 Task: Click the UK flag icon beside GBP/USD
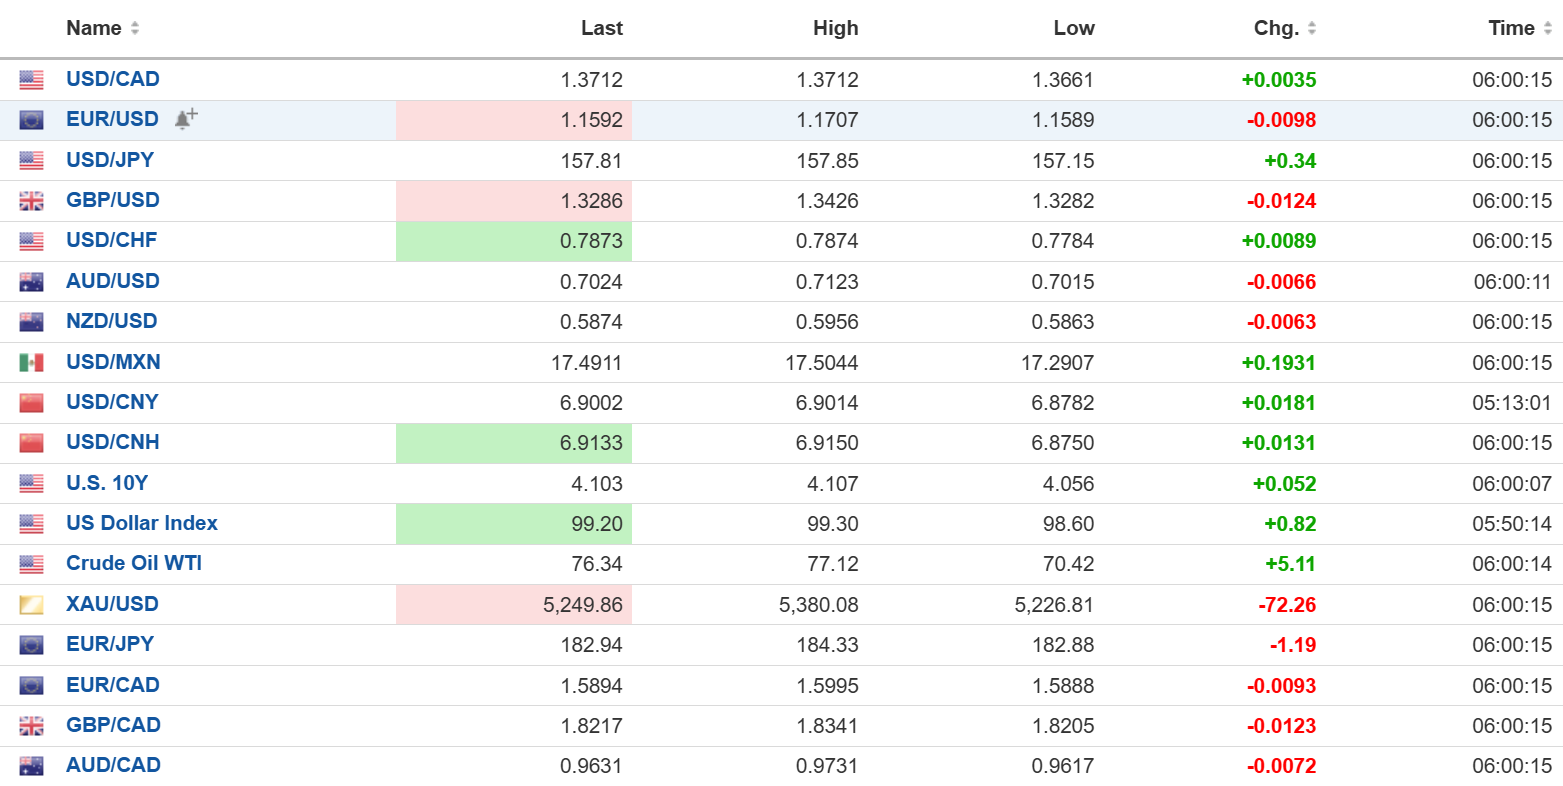pyautogui.click(x=32, y=201)
